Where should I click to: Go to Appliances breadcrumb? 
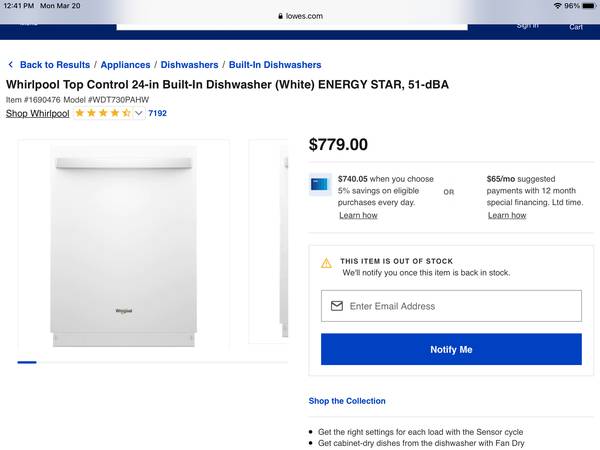(125, 65)
